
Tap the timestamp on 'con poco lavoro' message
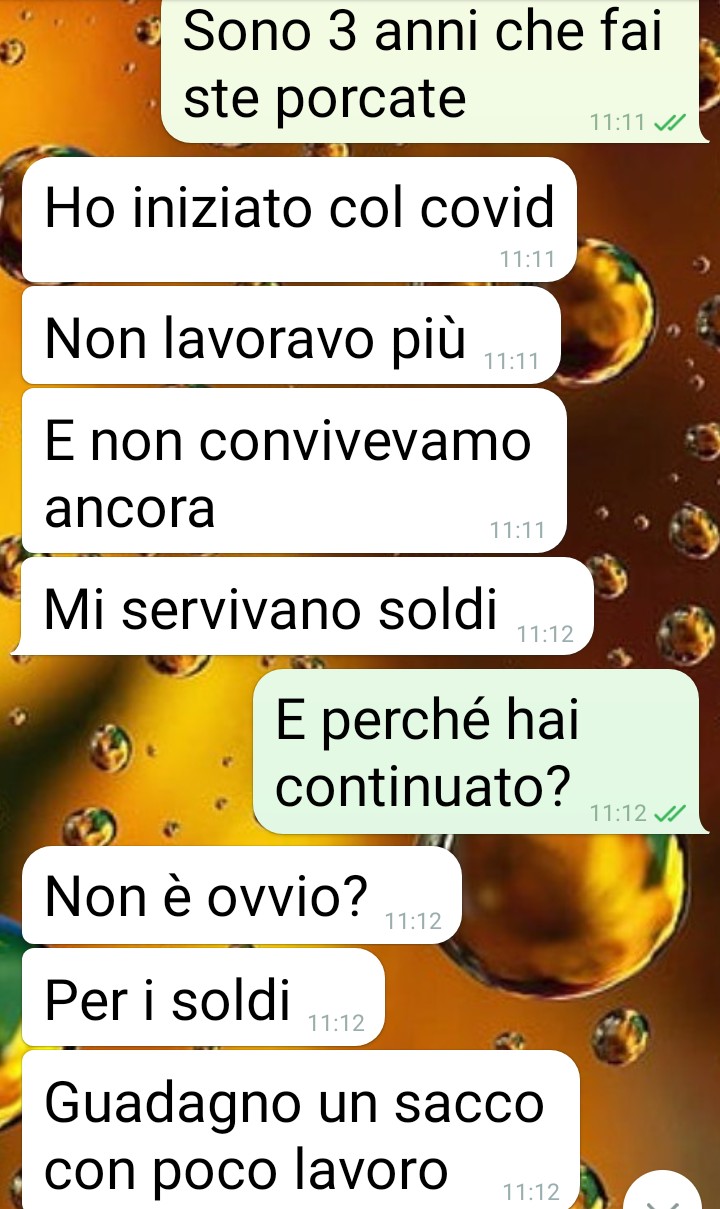click(x=531, y=1192)
